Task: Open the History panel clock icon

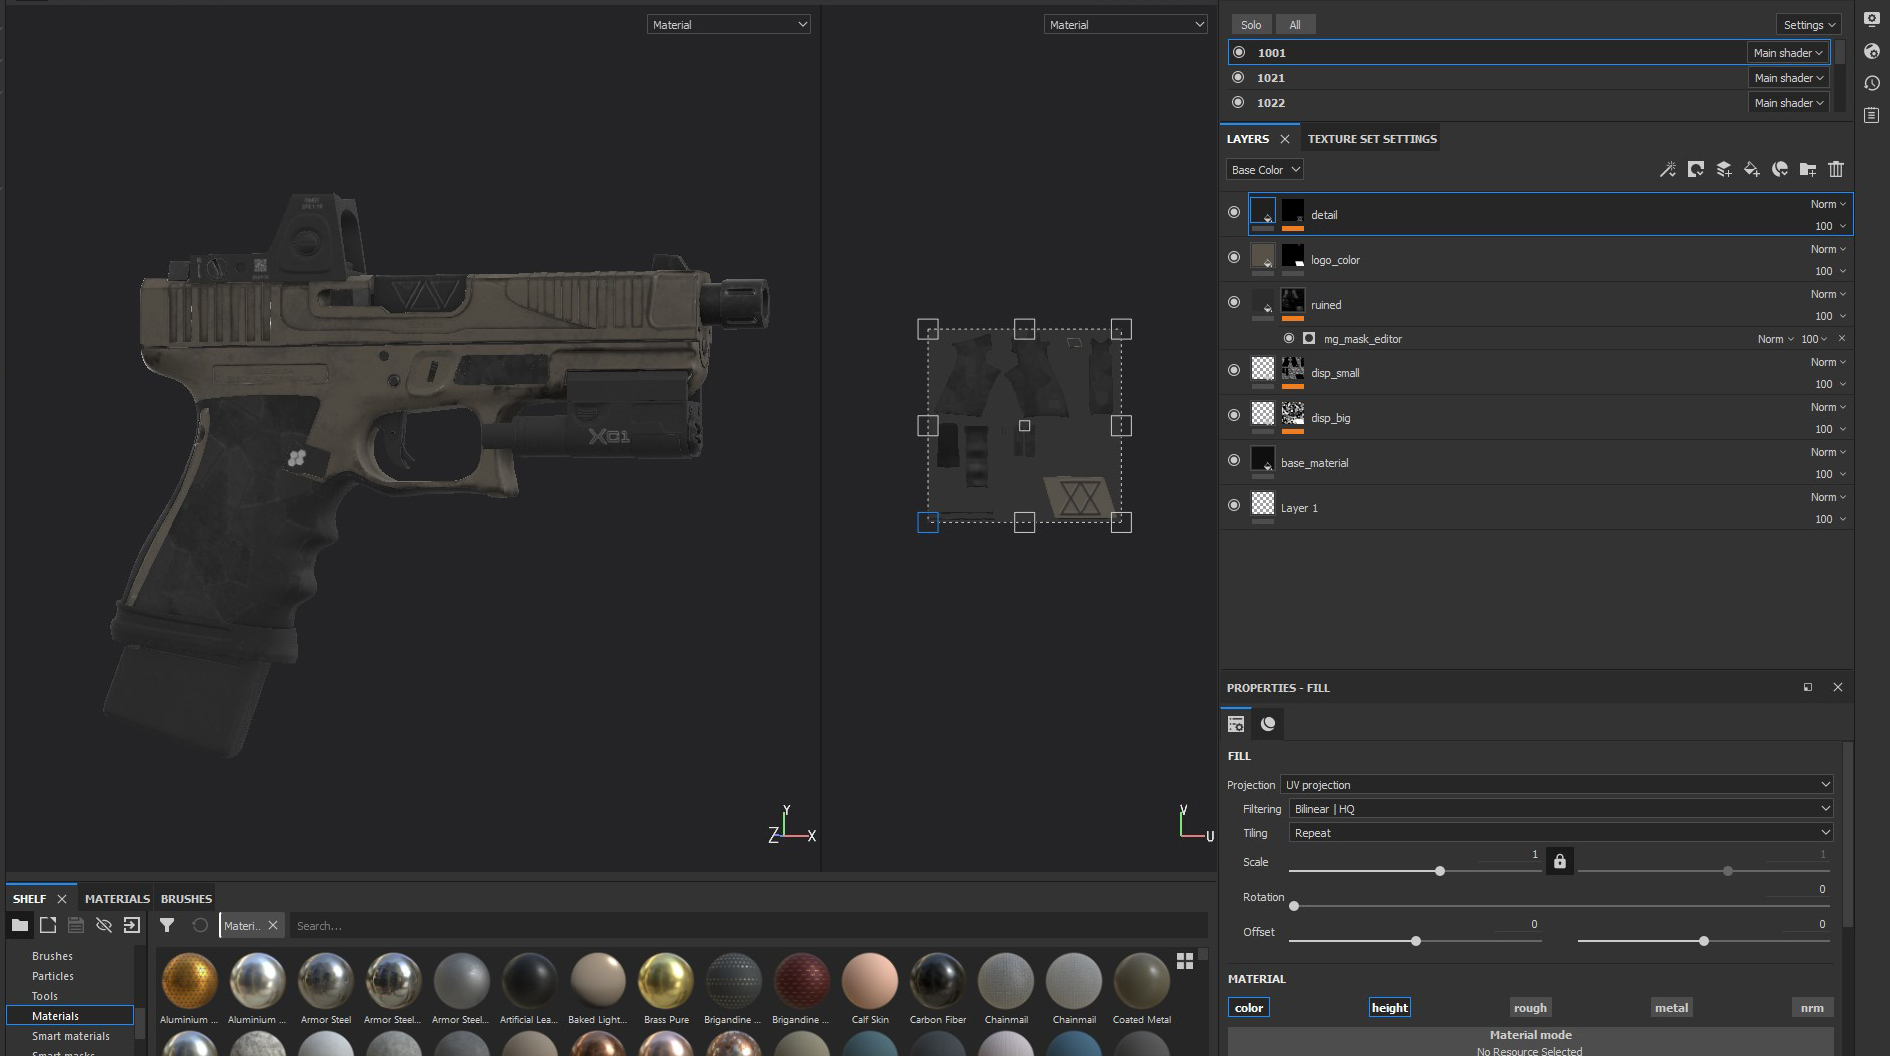Action: (1872, 84)
